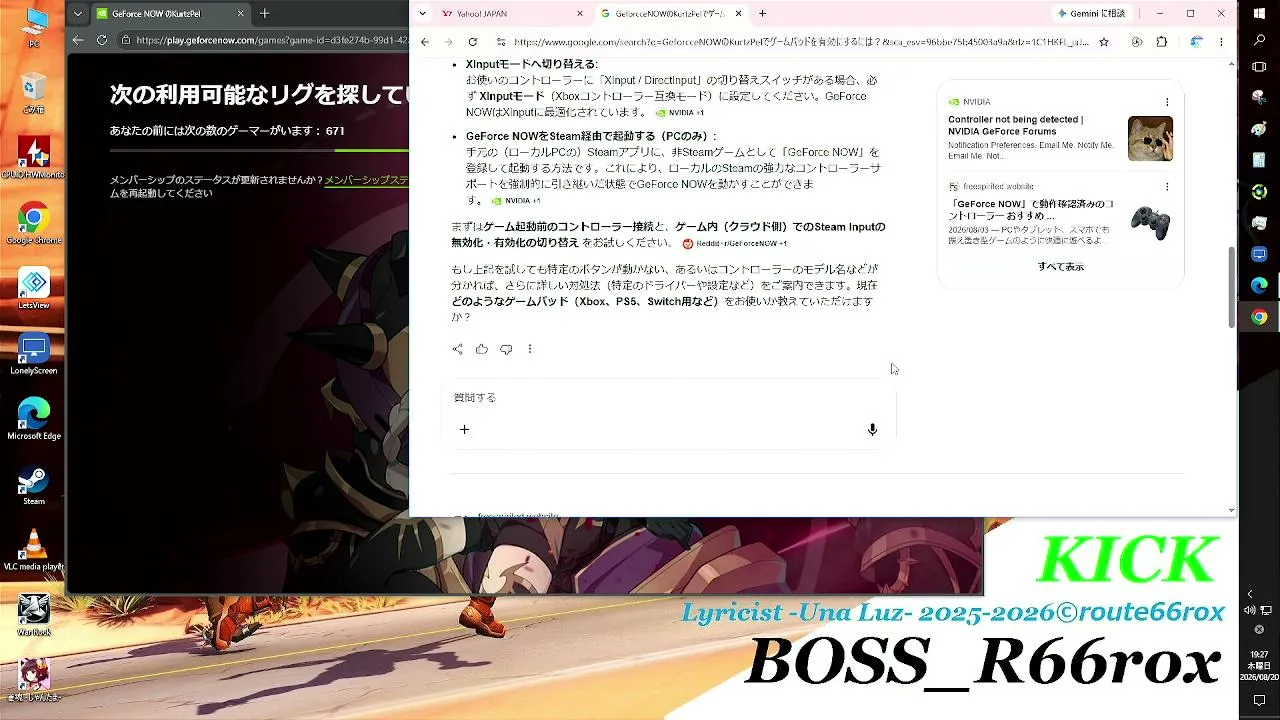This screenshot has height=720, width=1280.
Task: Open a new tab in the GeForce NOW window
Action: (264, 14)
